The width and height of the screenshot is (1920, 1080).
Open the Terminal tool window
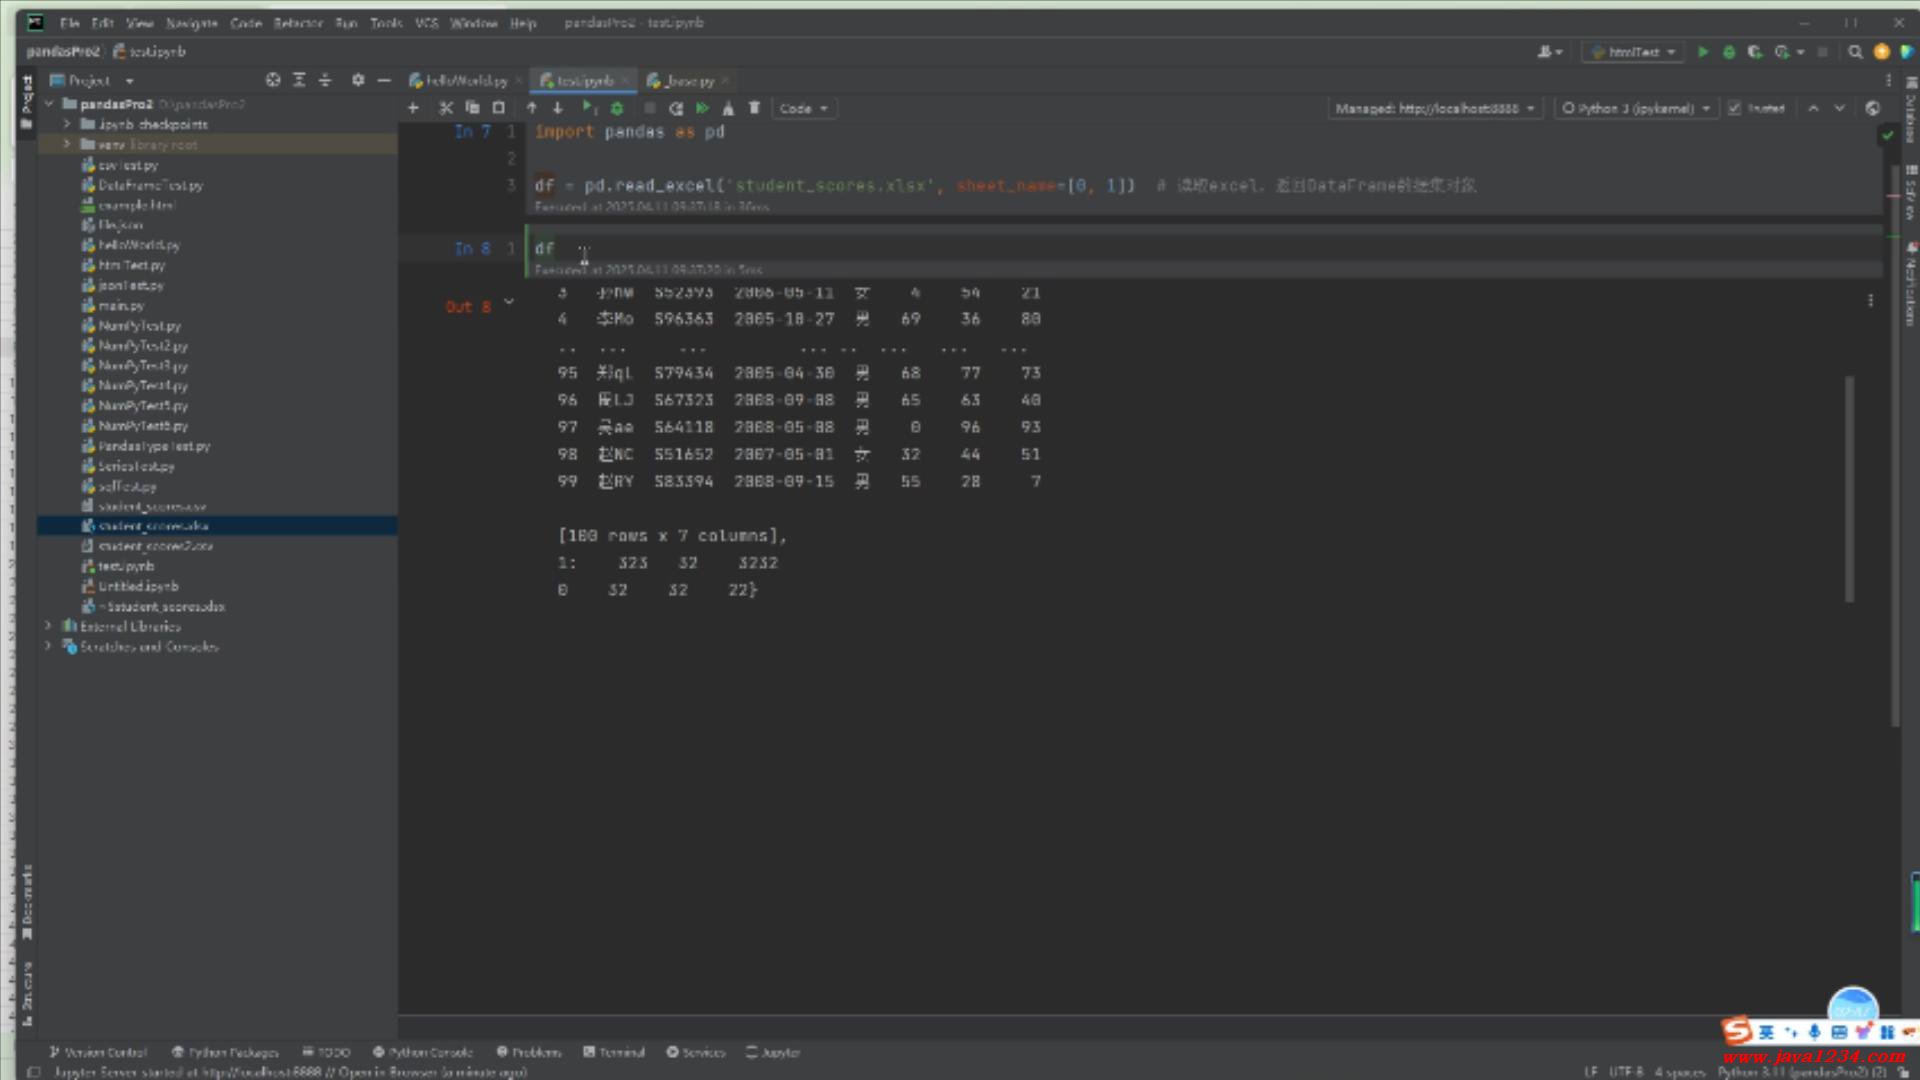click(614, 1052)
